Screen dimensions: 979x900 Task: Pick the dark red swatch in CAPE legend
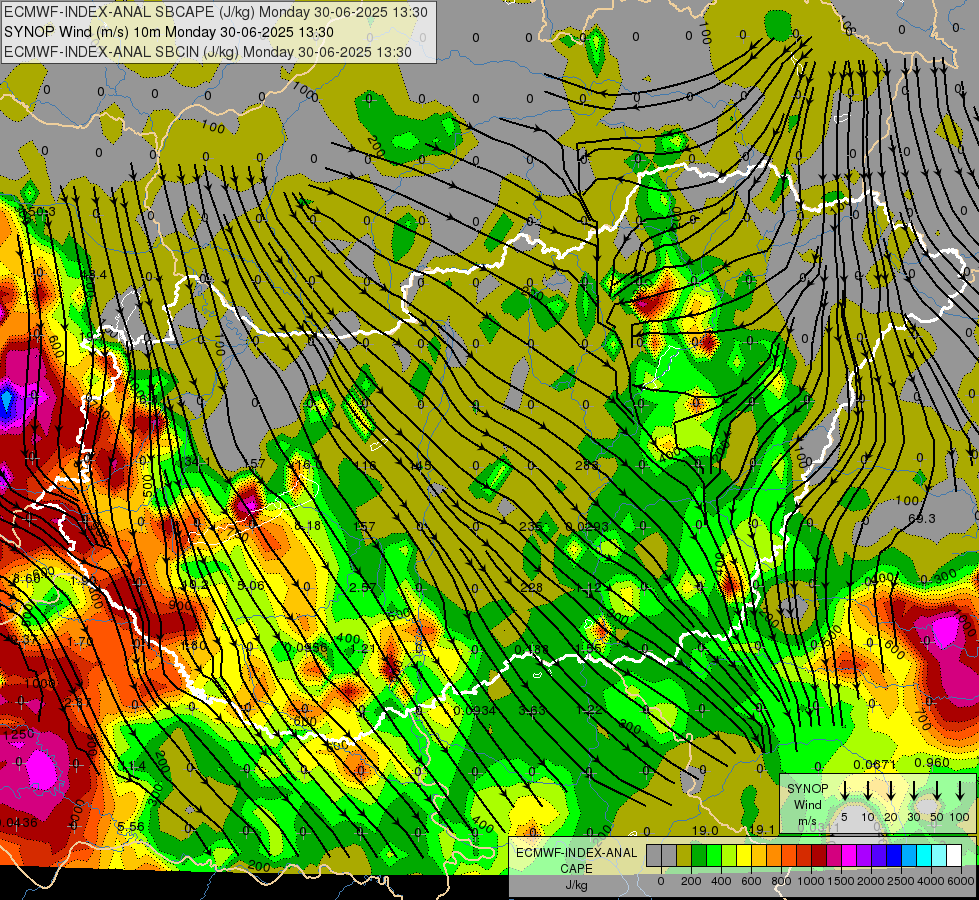pyautogui.click(x=819, y=855)
